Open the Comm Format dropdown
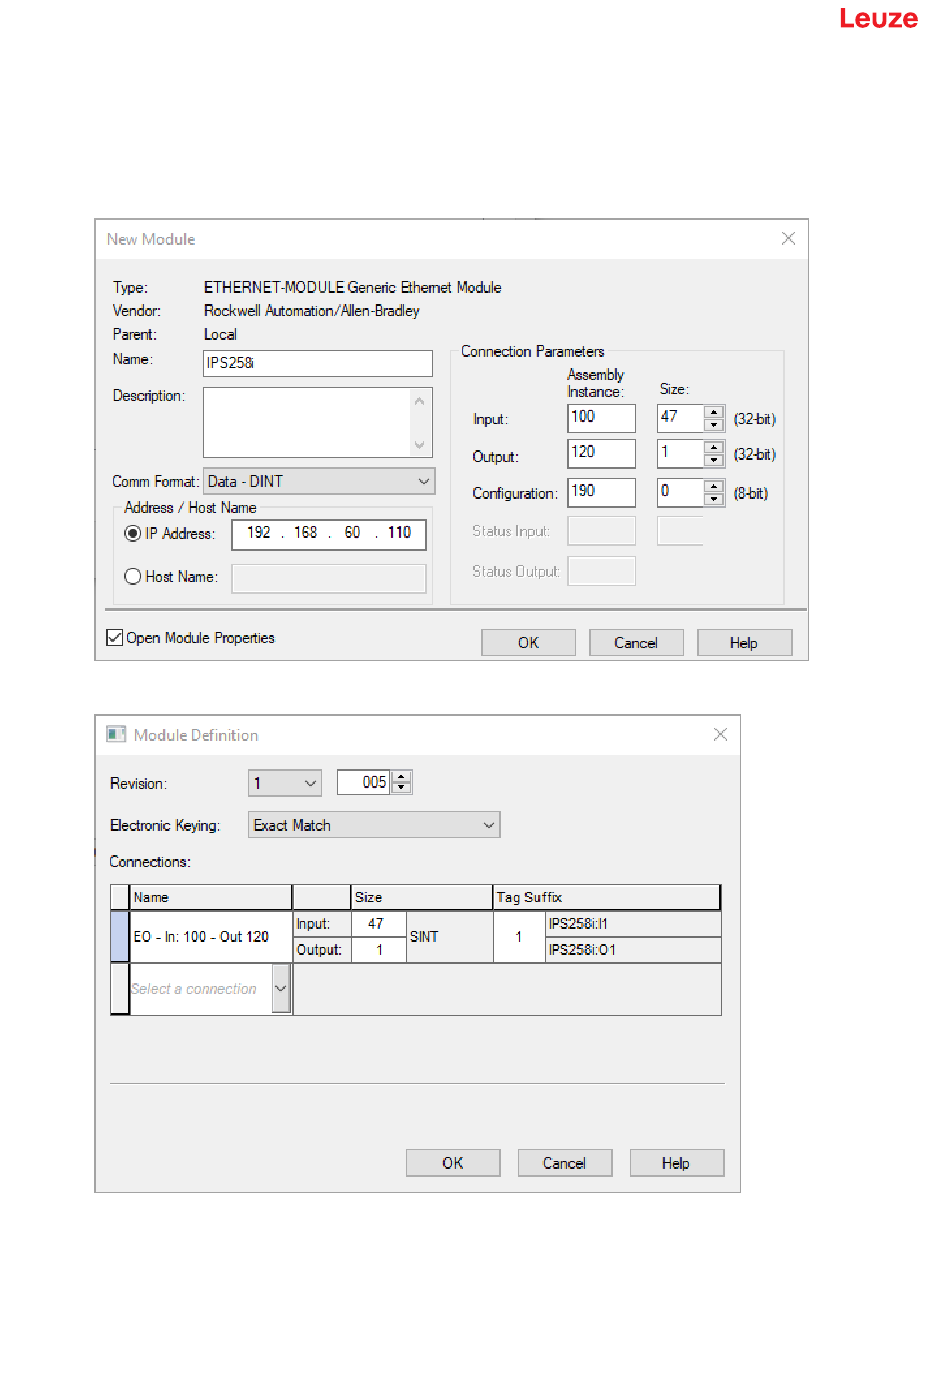Viewport: 950px width, 1378px height. click(x=319, y=481)
